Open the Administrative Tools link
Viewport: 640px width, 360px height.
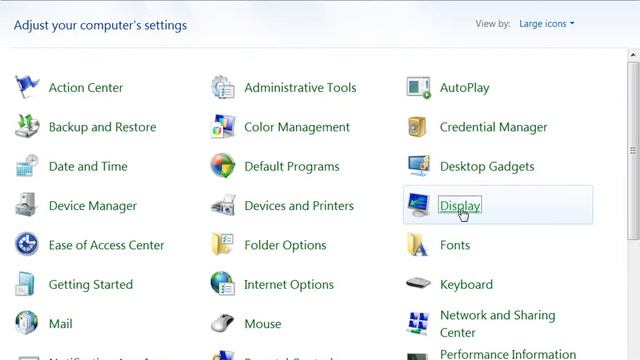[x=300, y=87]
